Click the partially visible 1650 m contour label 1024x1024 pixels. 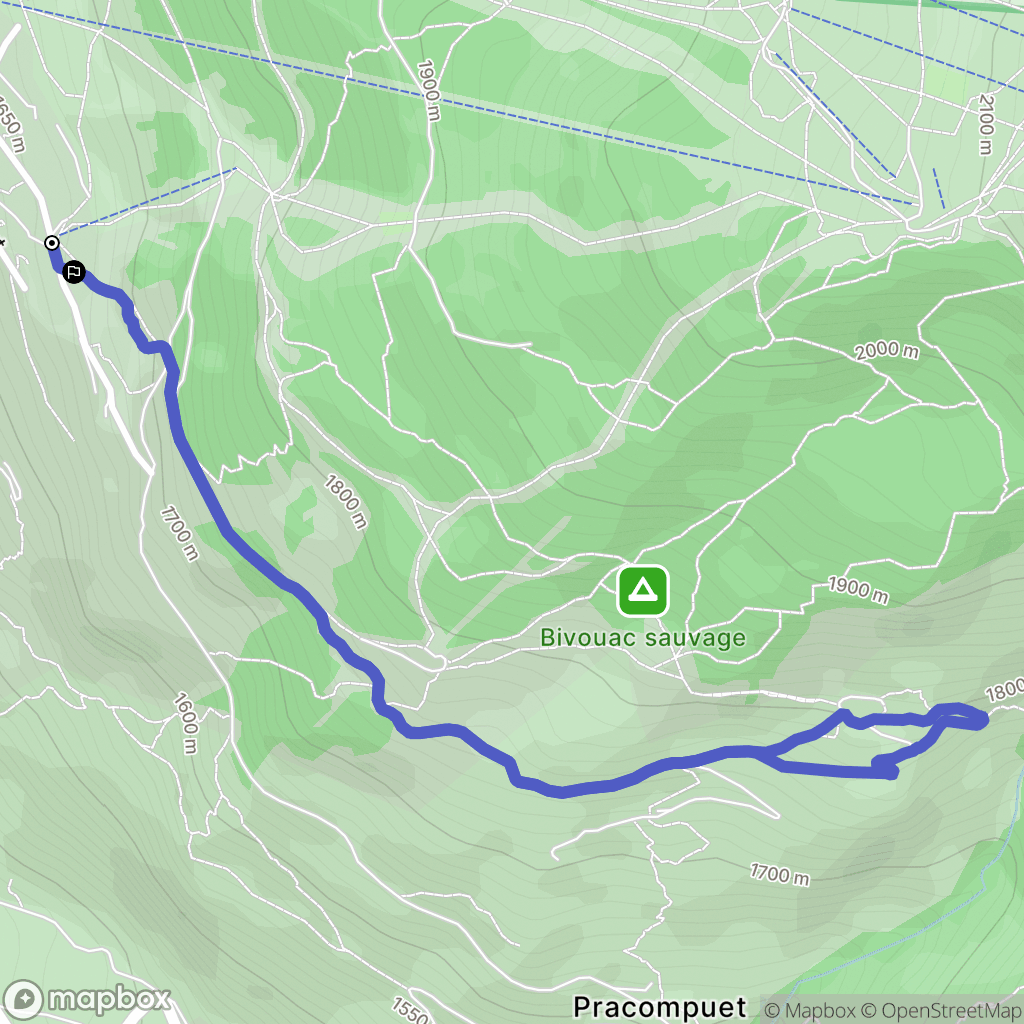[x=11, y=124]
